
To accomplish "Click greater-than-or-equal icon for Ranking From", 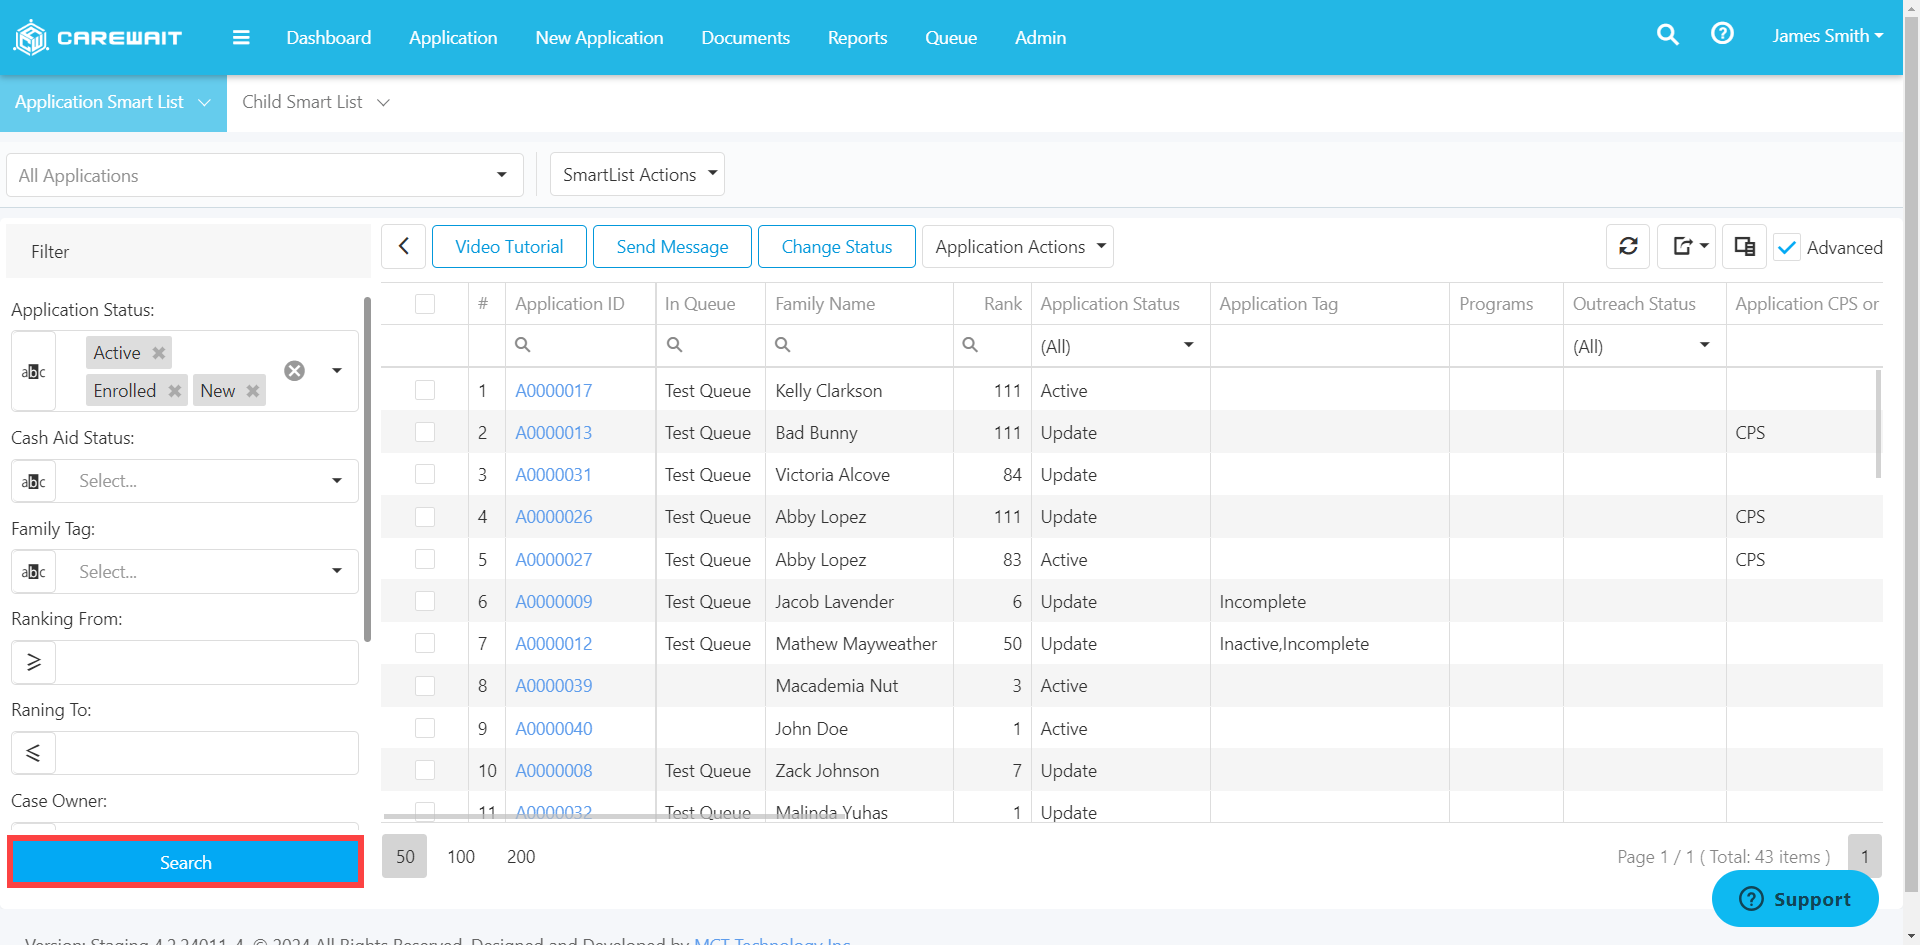I will coord(34,662).
